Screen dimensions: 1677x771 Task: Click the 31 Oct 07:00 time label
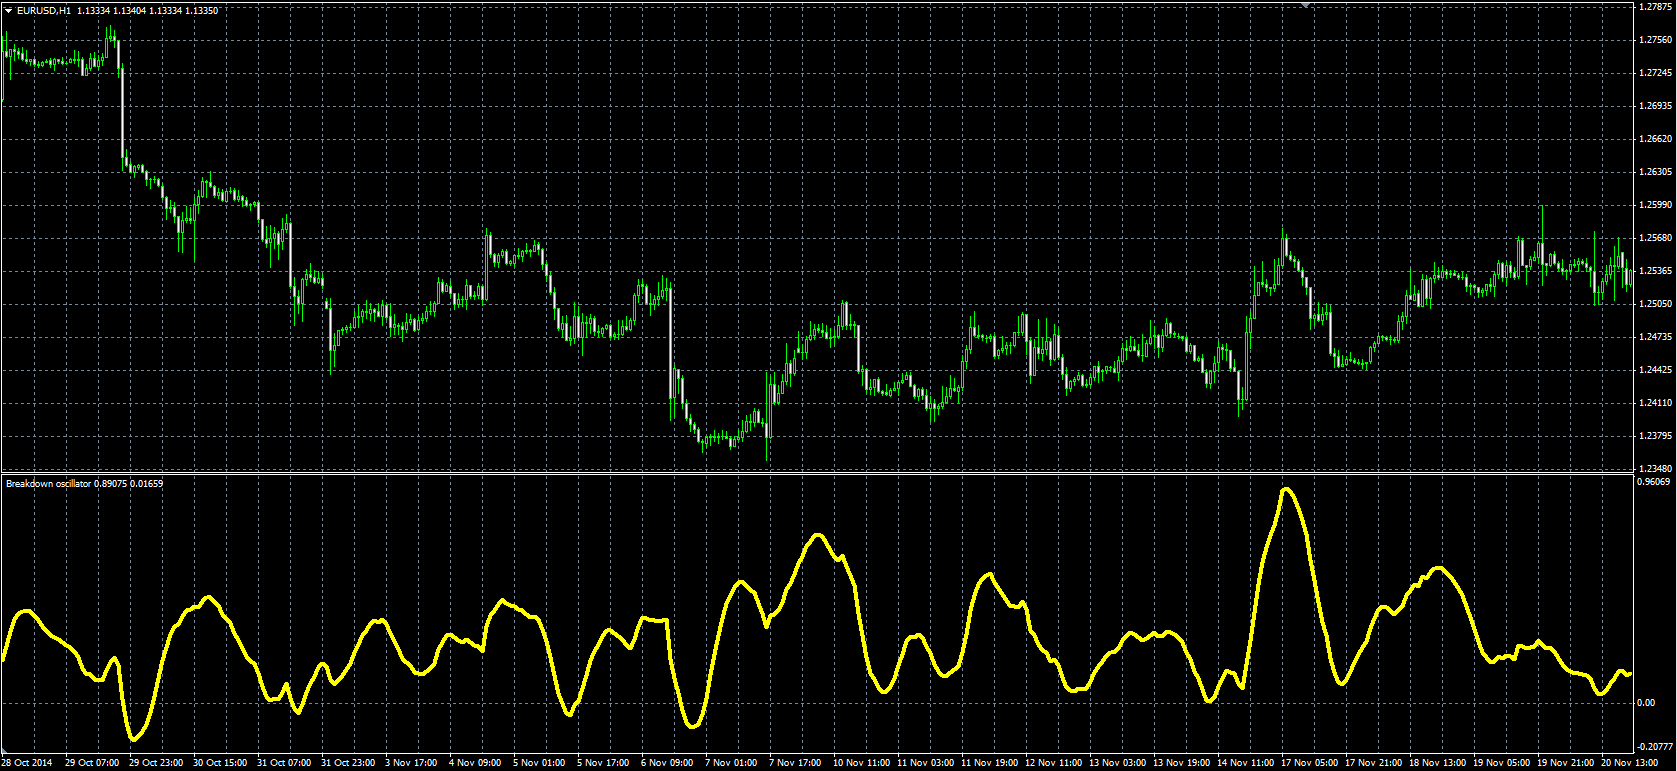(284, 763)
